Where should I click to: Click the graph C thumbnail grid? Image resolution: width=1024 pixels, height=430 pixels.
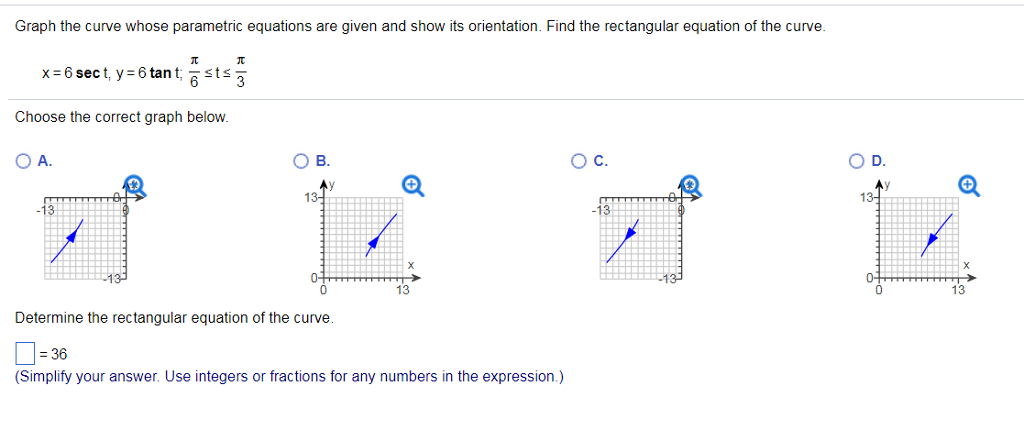[x=640, y=239]
